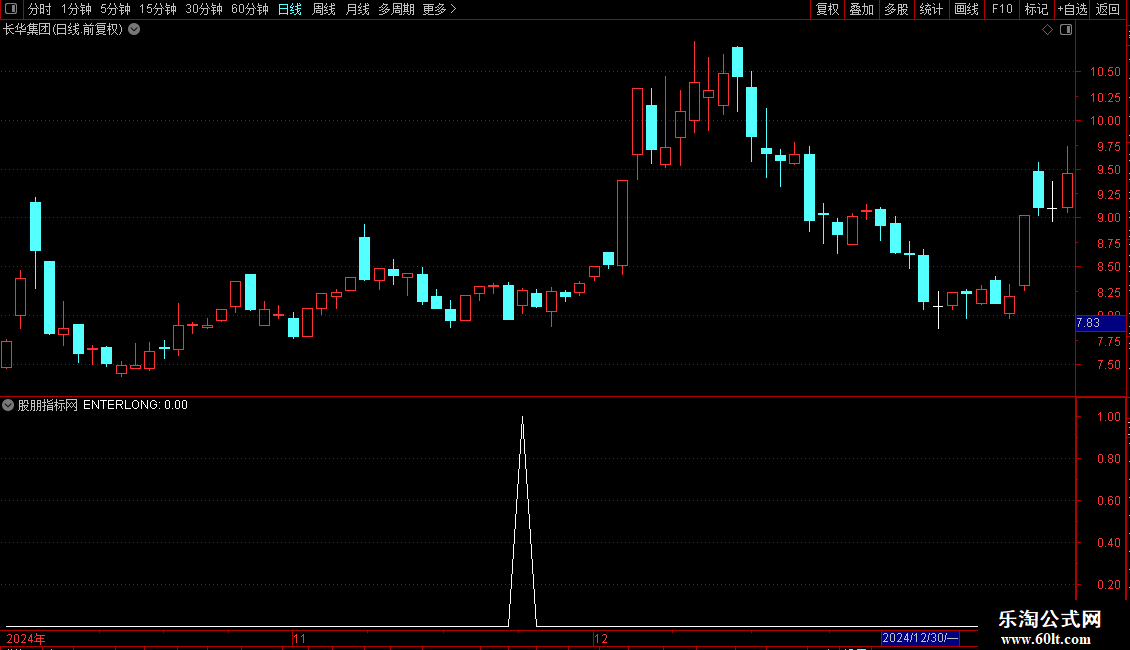Select the 60分钟 period
Image resolution: width=1130 pixels, height=650 pixels.
point(250,9)
